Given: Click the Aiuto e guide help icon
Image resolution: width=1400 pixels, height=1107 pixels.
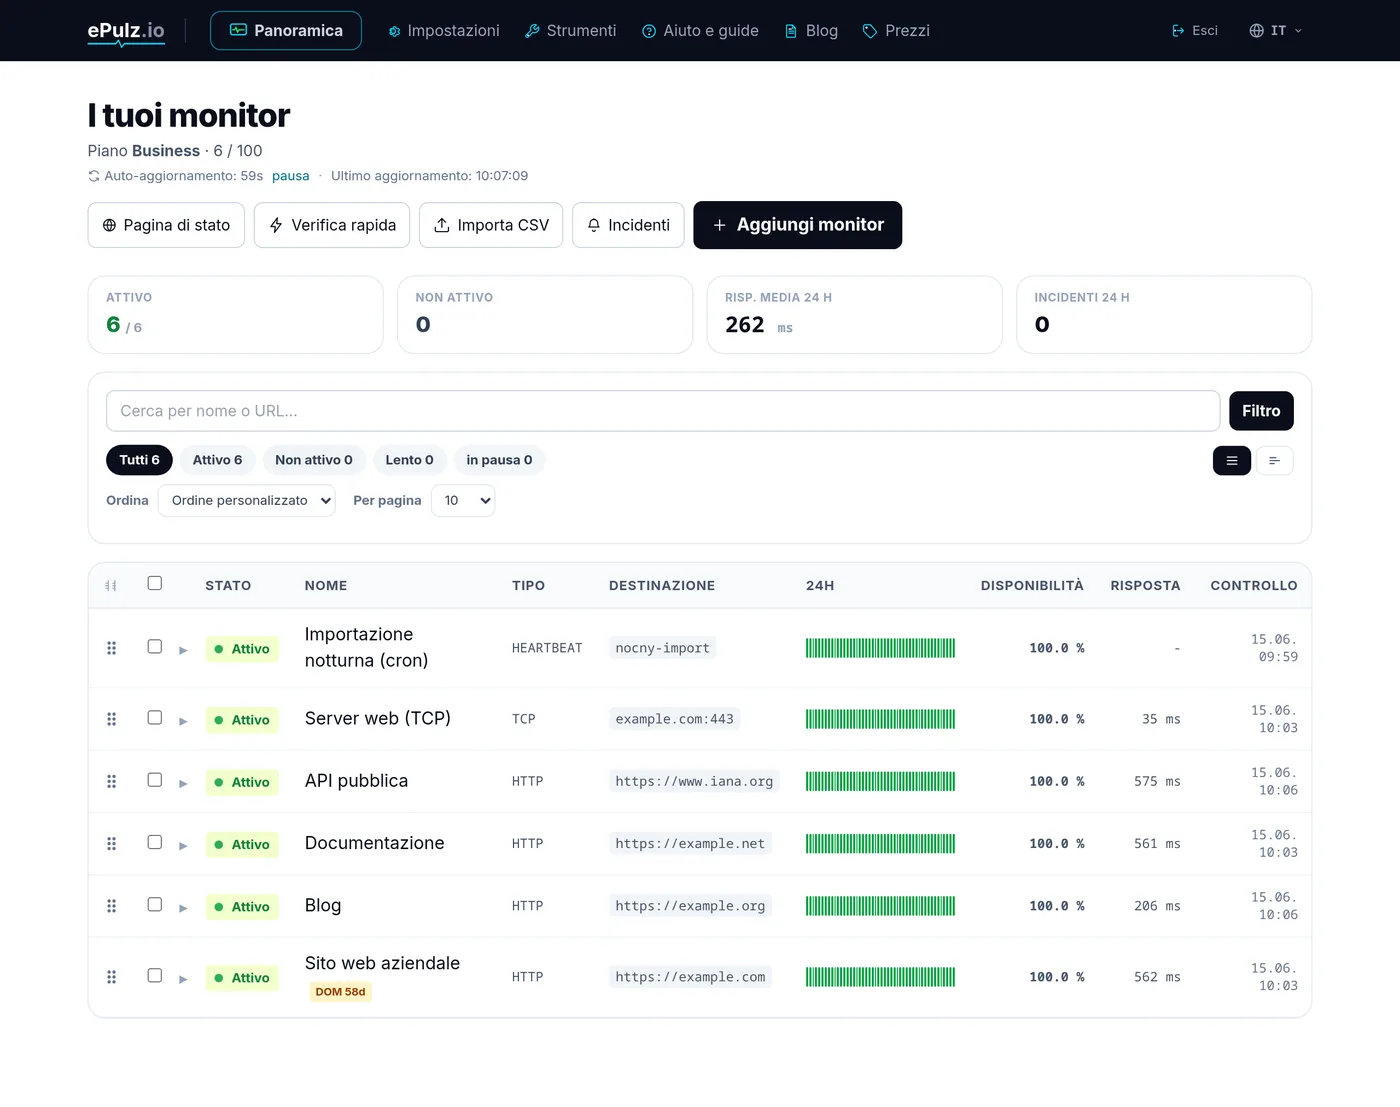Looking at the screenshot, I should (649, 31).
